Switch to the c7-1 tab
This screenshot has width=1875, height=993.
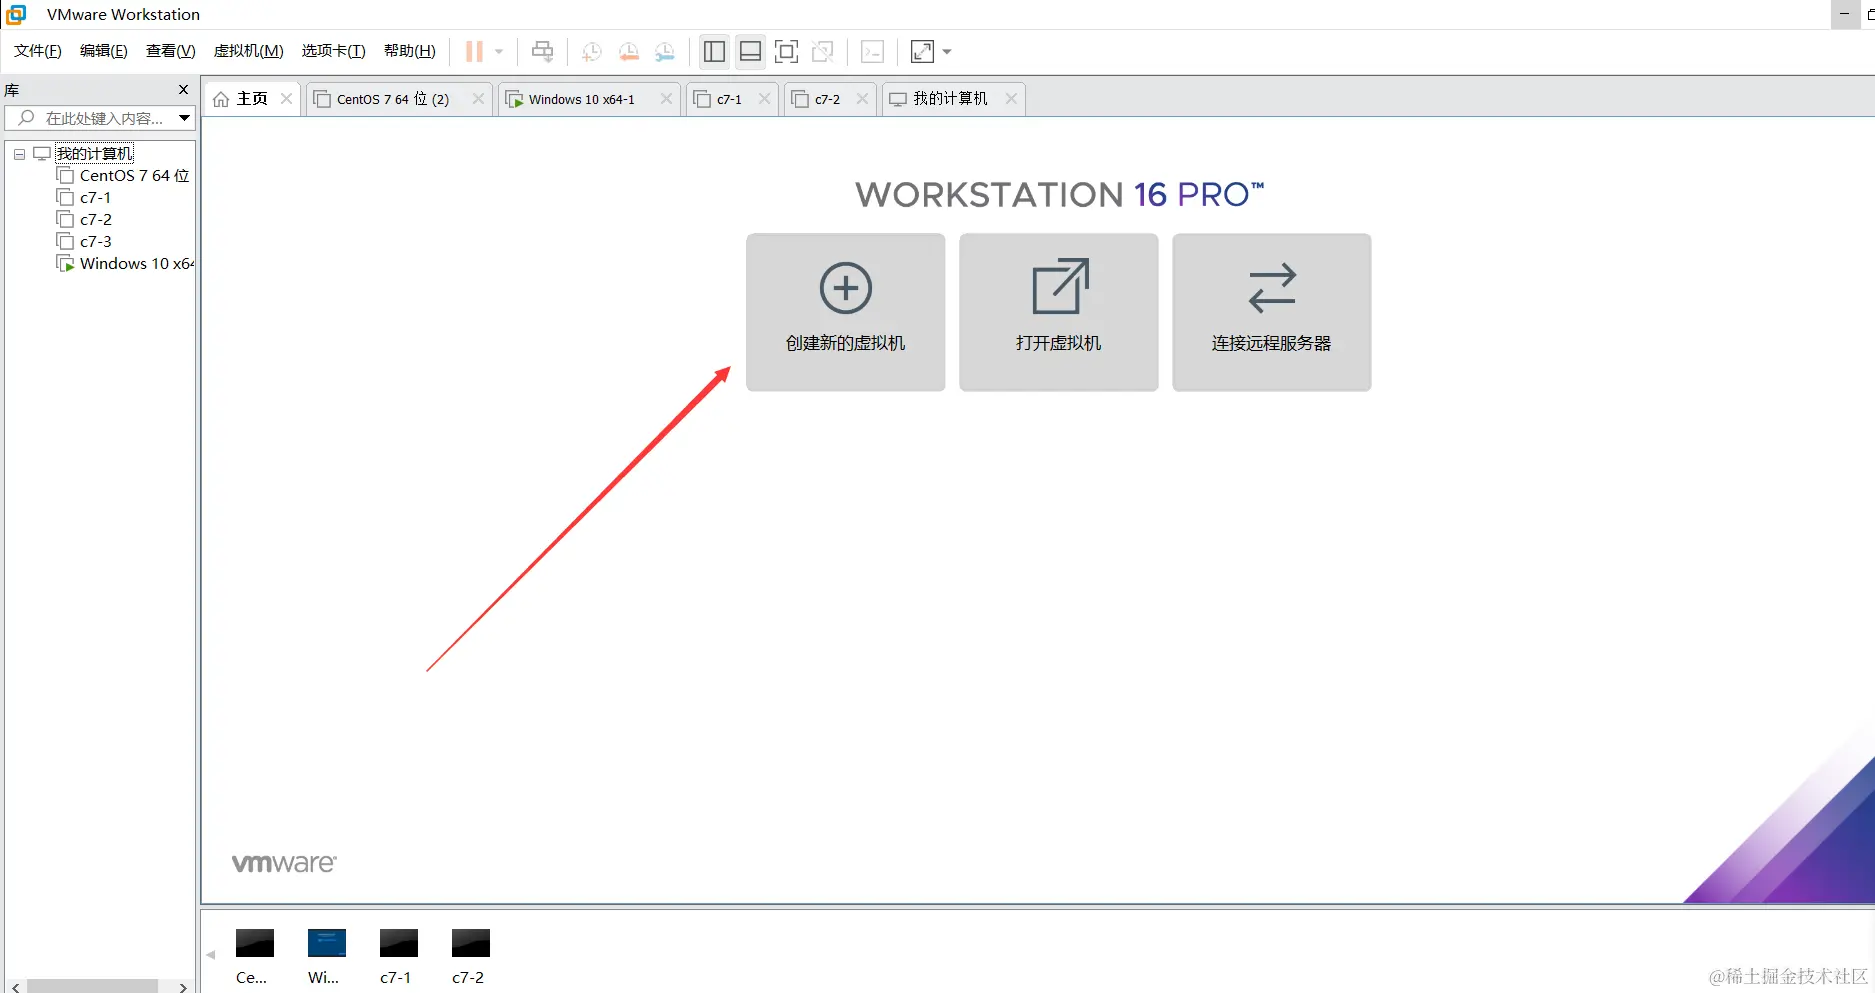coord(732,98)
